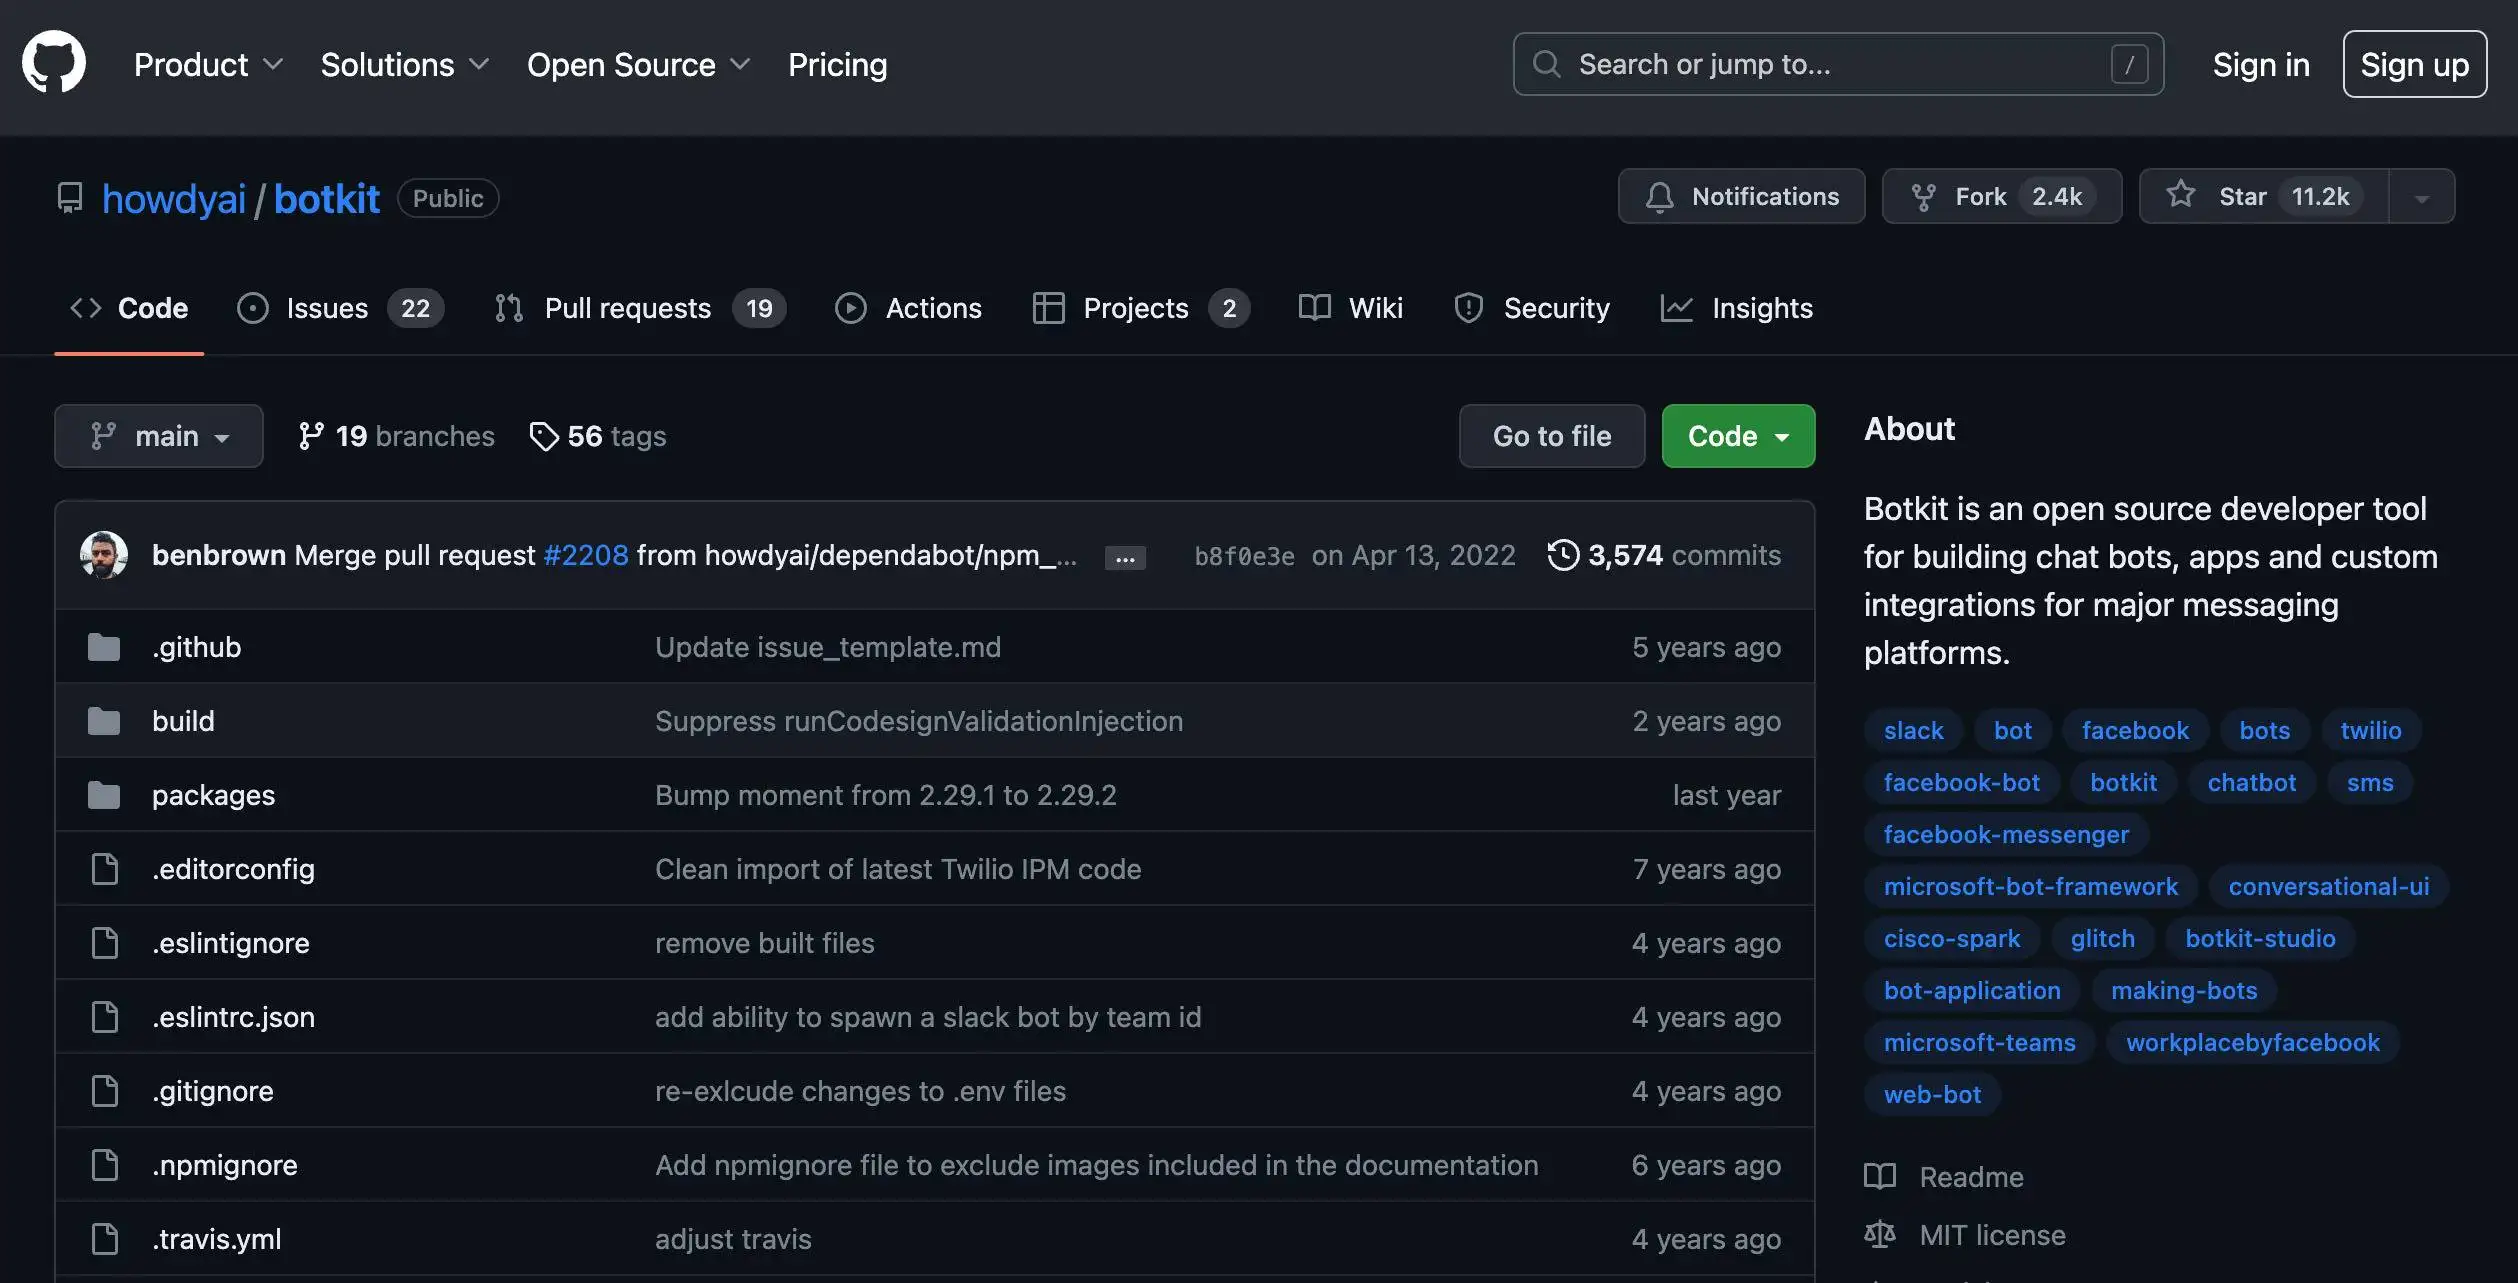Click the chatbot topic tag

[x=2251, y=782]
